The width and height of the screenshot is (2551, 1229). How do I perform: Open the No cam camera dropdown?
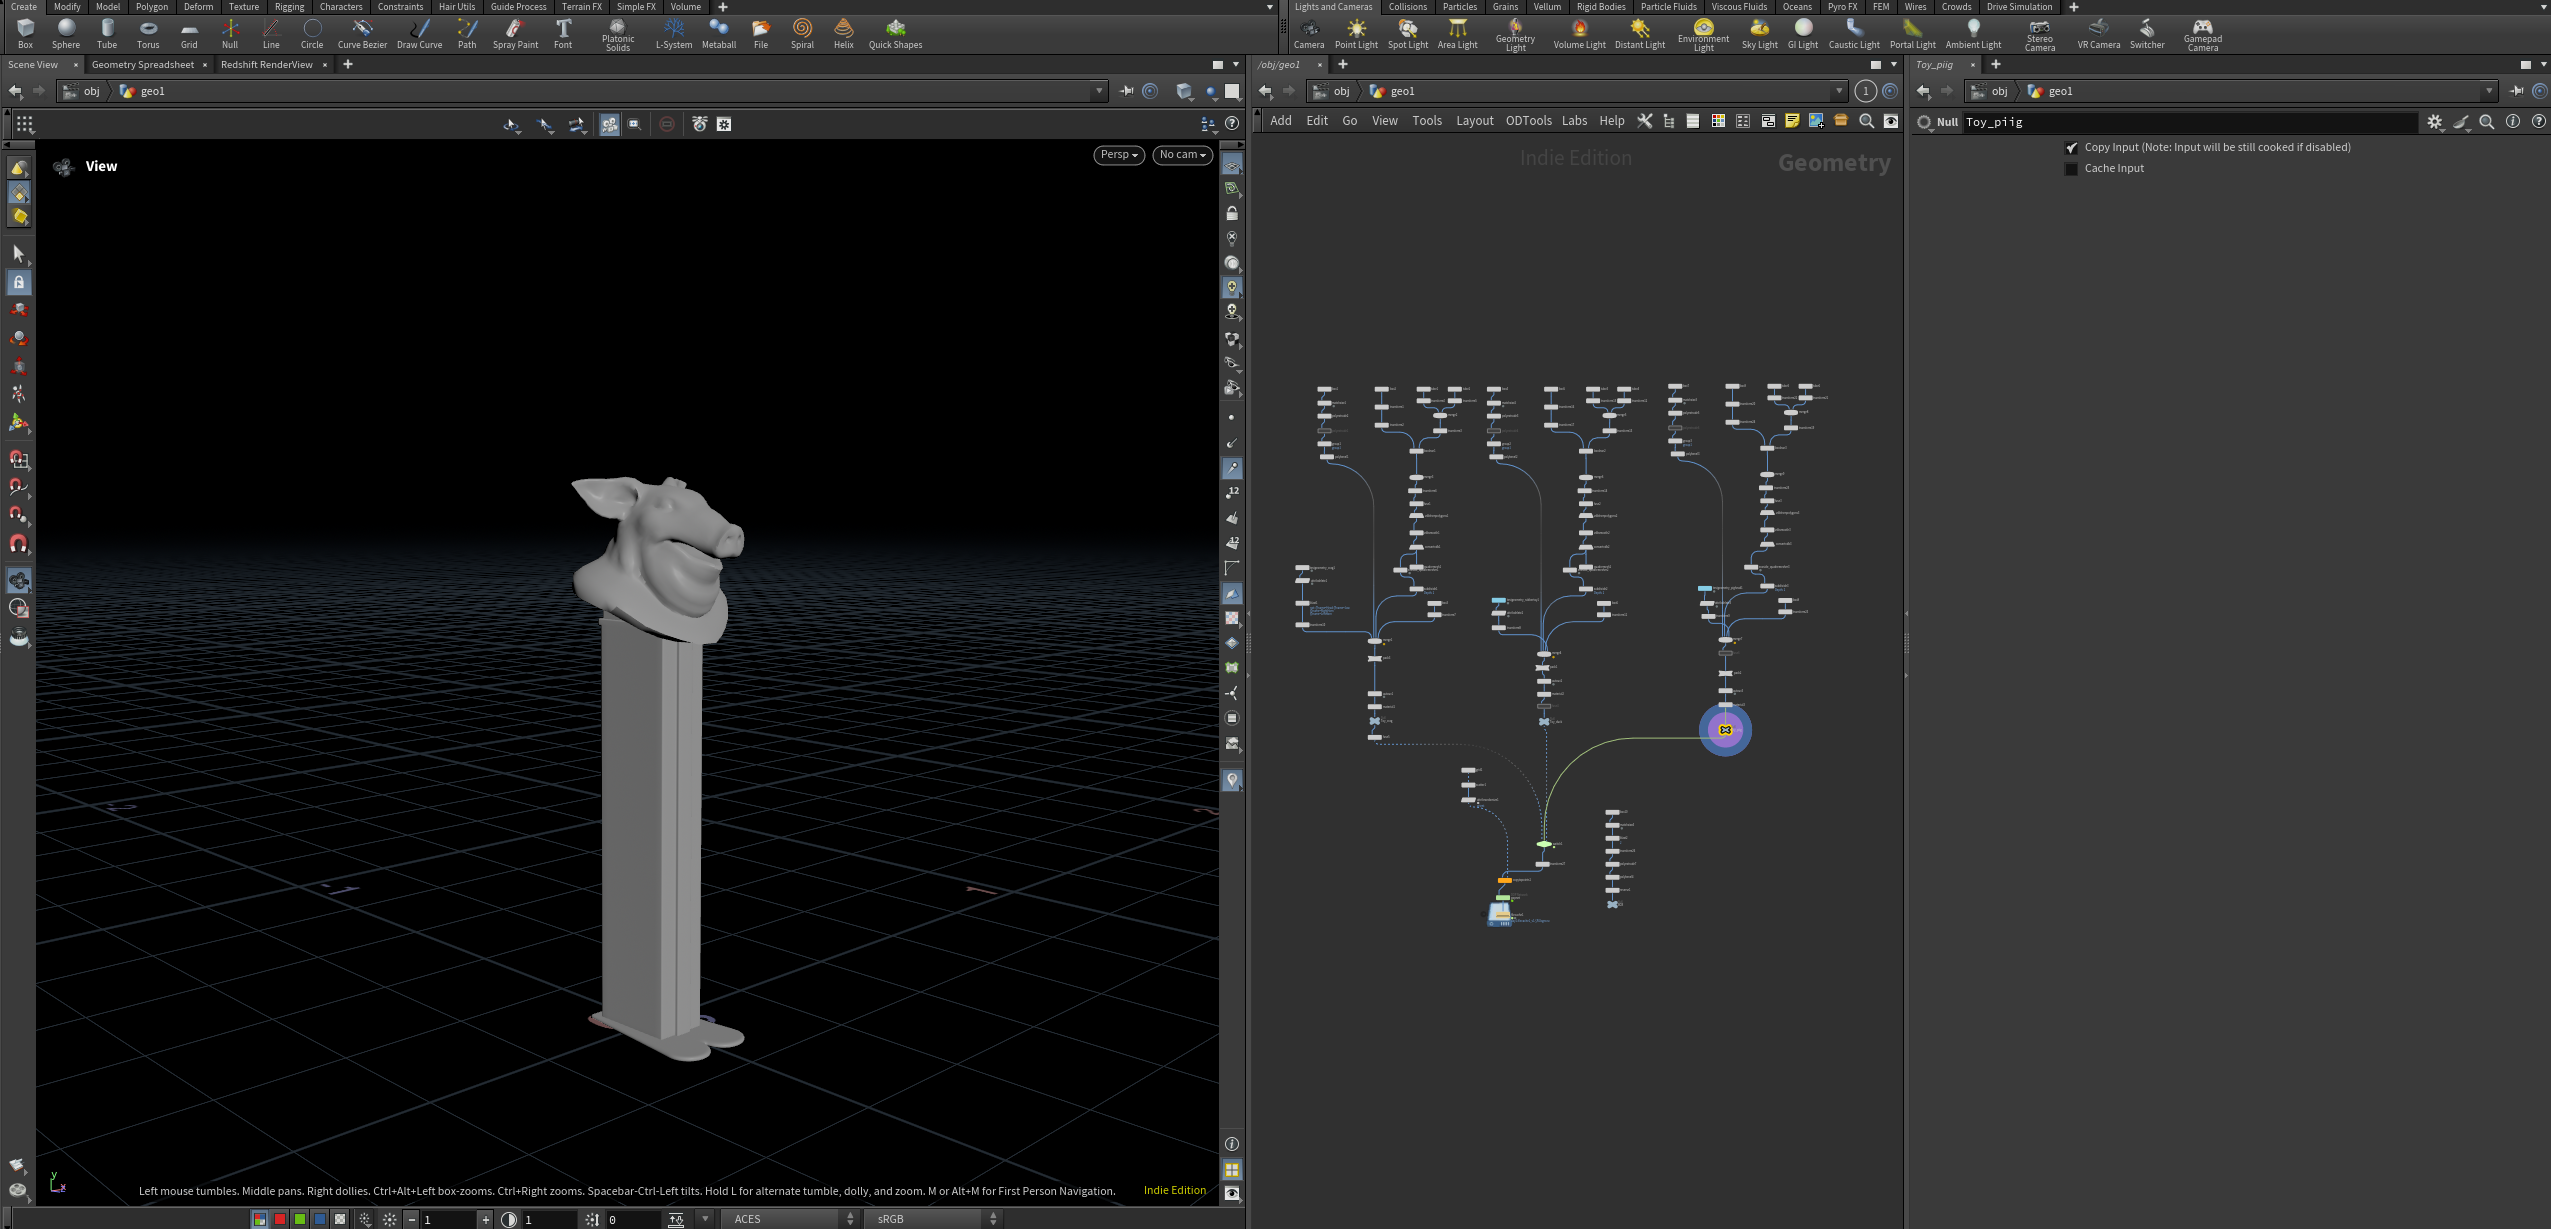tap(1183, 155)
